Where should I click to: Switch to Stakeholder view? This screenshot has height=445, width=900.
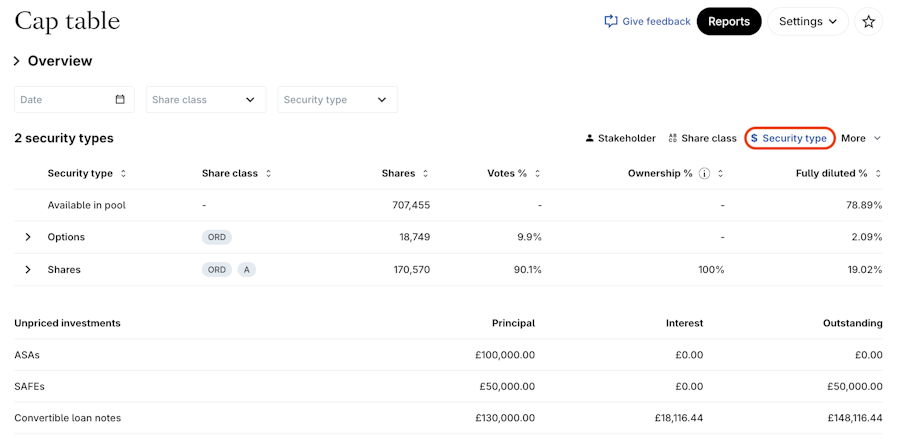(620, 139)
